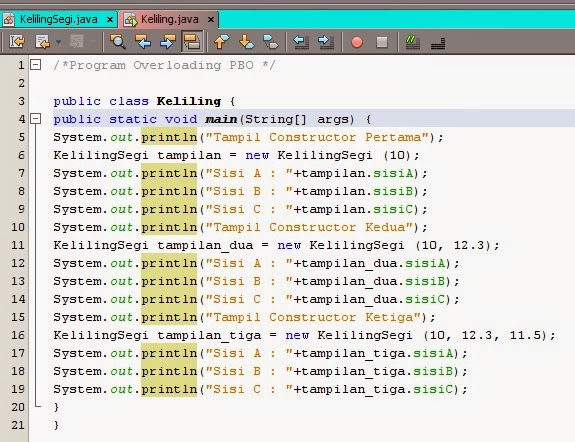Click 'tampilan.sisiB' on line 8

tap(358, 191)
